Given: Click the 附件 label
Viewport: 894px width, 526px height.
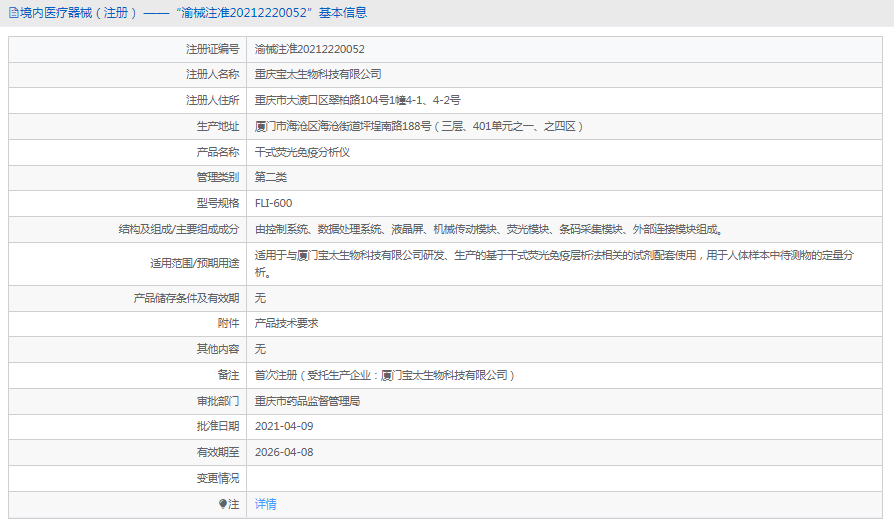Looking at the screenshot, I should coord(229,324).
